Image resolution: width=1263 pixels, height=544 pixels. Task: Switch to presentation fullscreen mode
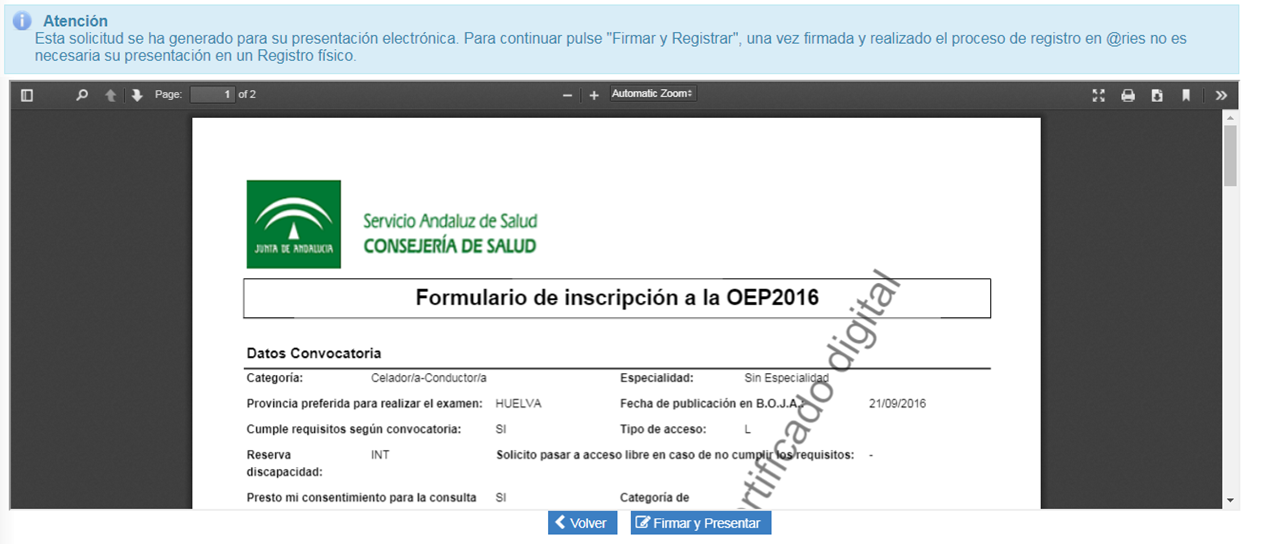[1099, 95]
